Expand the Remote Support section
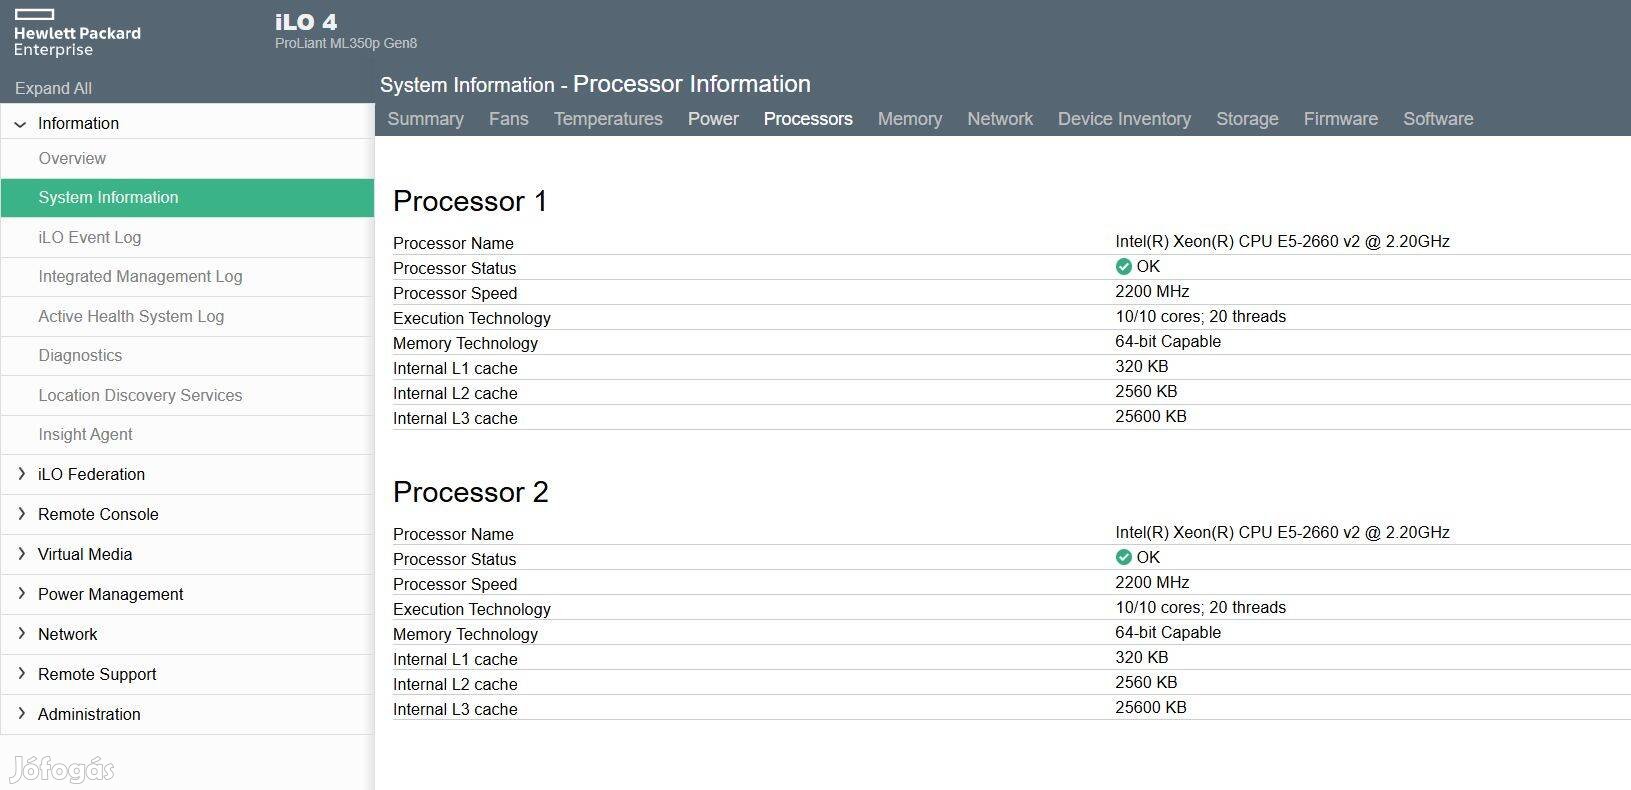This screenshot has height=790, width=1631. pyautogui.click(x=21, y=674)
